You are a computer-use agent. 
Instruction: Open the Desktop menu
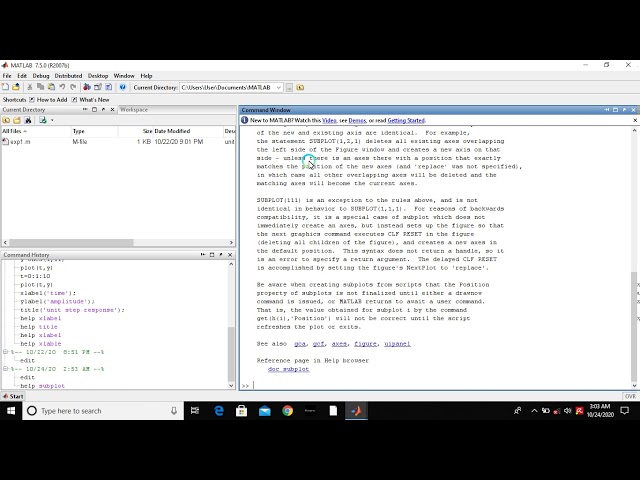[x=98, y=76]
